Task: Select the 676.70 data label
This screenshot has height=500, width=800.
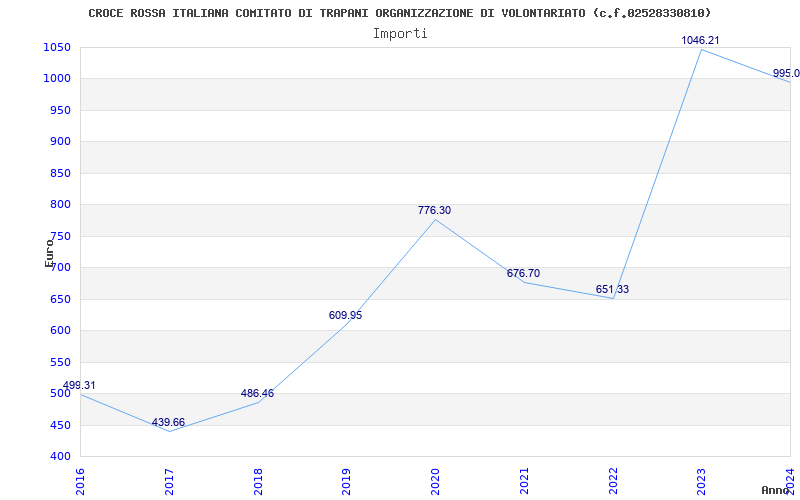Action: (523, 273)
